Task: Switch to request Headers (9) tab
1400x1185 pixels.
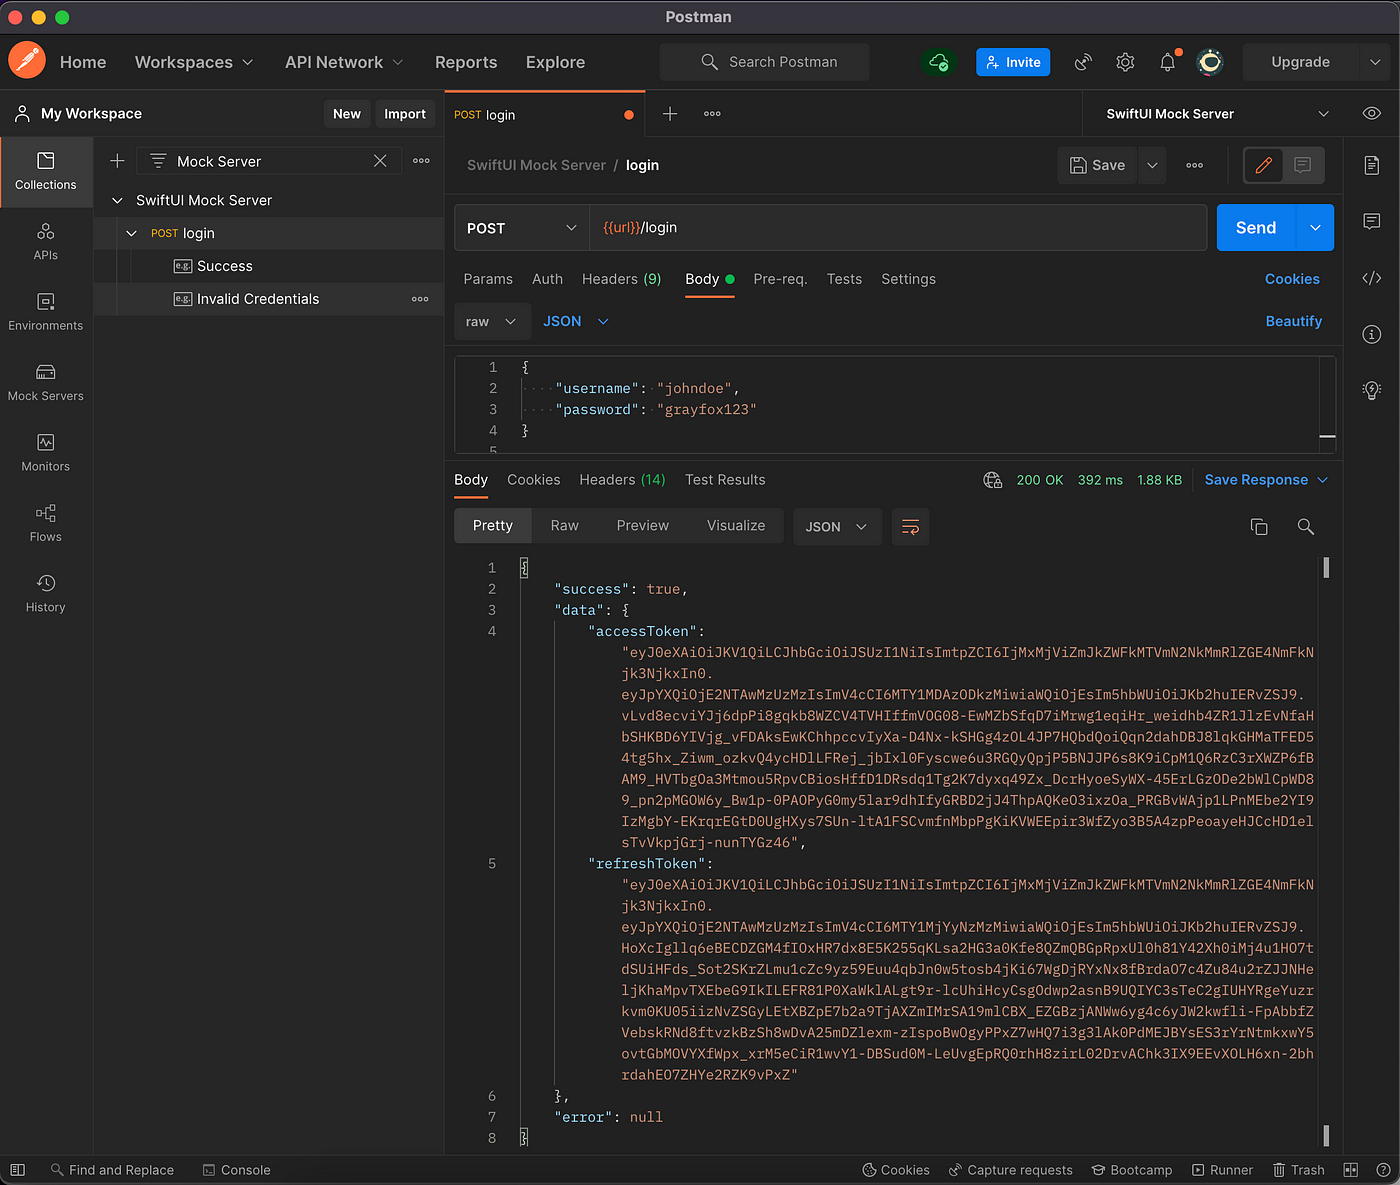Action: pos(622,279)
